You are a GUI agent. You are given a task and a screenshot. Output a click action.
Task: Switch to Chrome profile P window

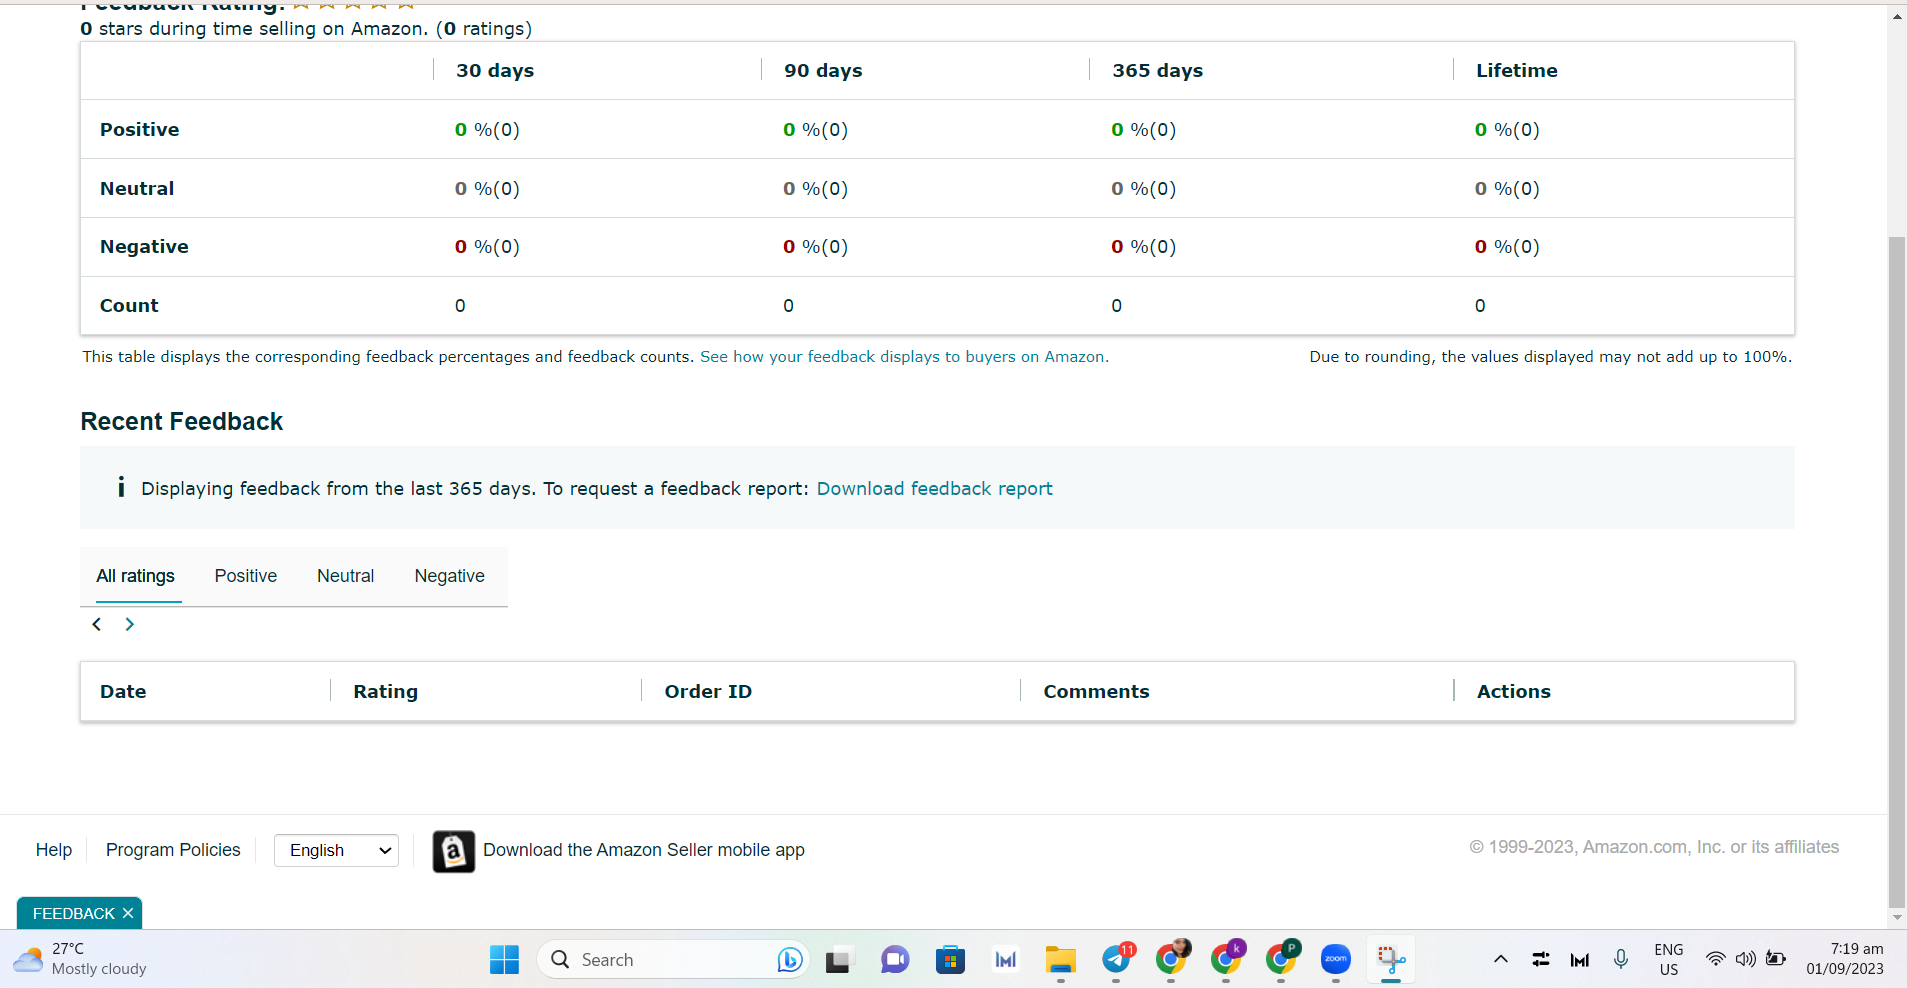tap(1282, 959)
